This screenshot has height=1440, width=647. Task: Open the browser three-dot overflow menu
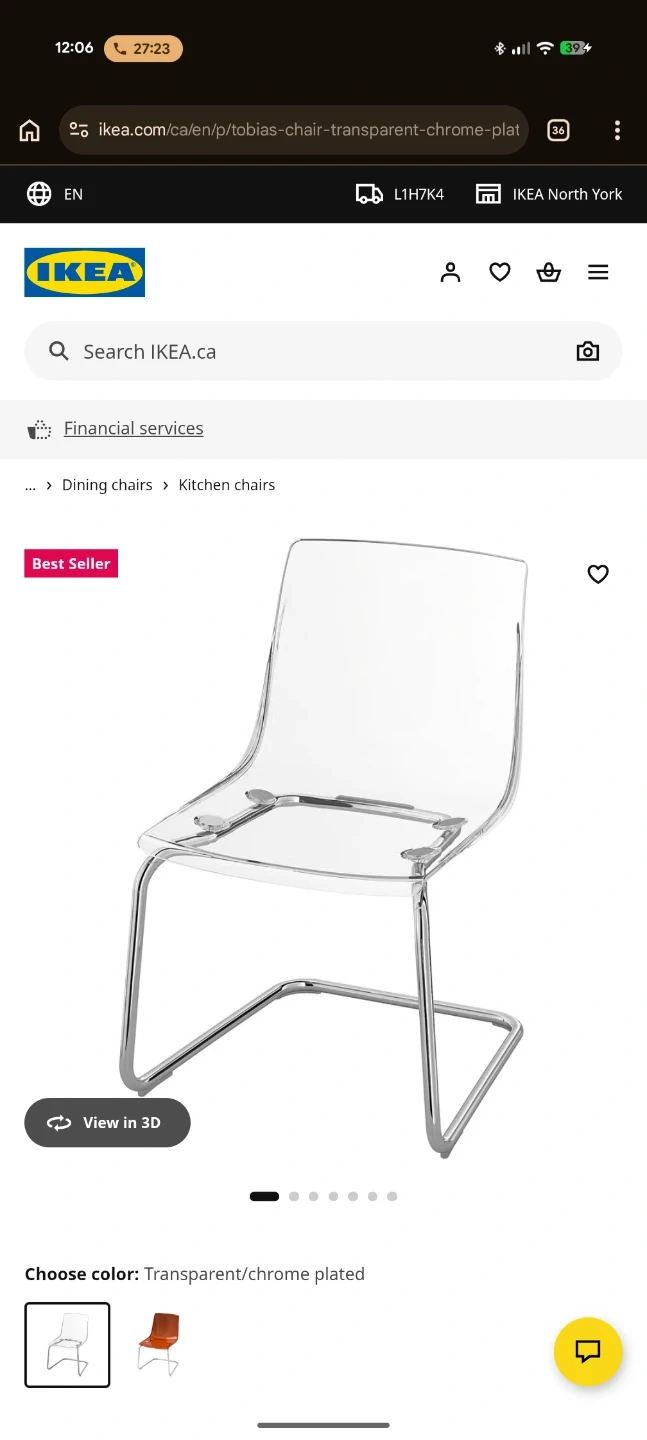[x=617, y=130]
